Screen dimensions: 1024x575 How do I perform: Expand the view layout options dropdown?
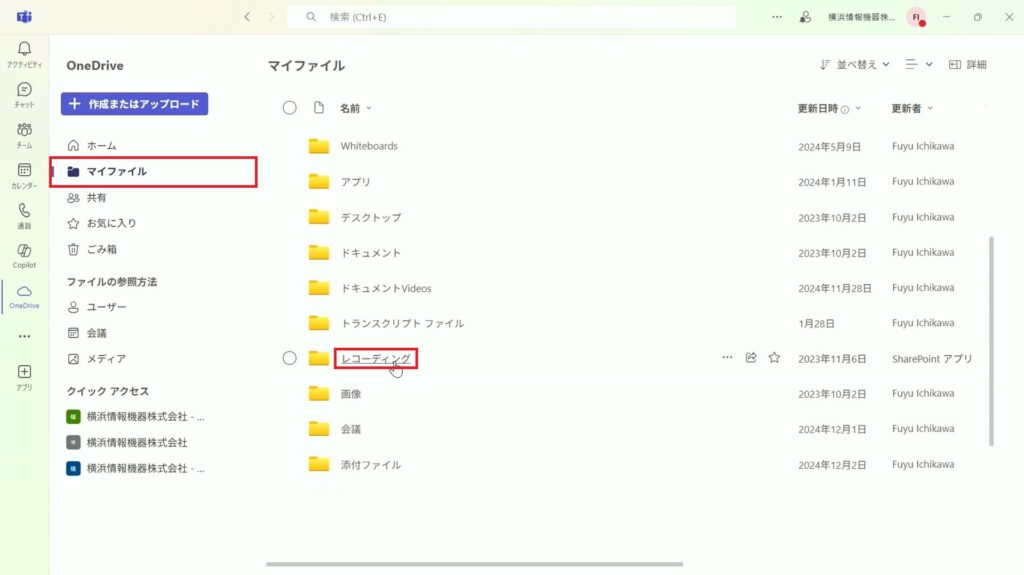919,65
